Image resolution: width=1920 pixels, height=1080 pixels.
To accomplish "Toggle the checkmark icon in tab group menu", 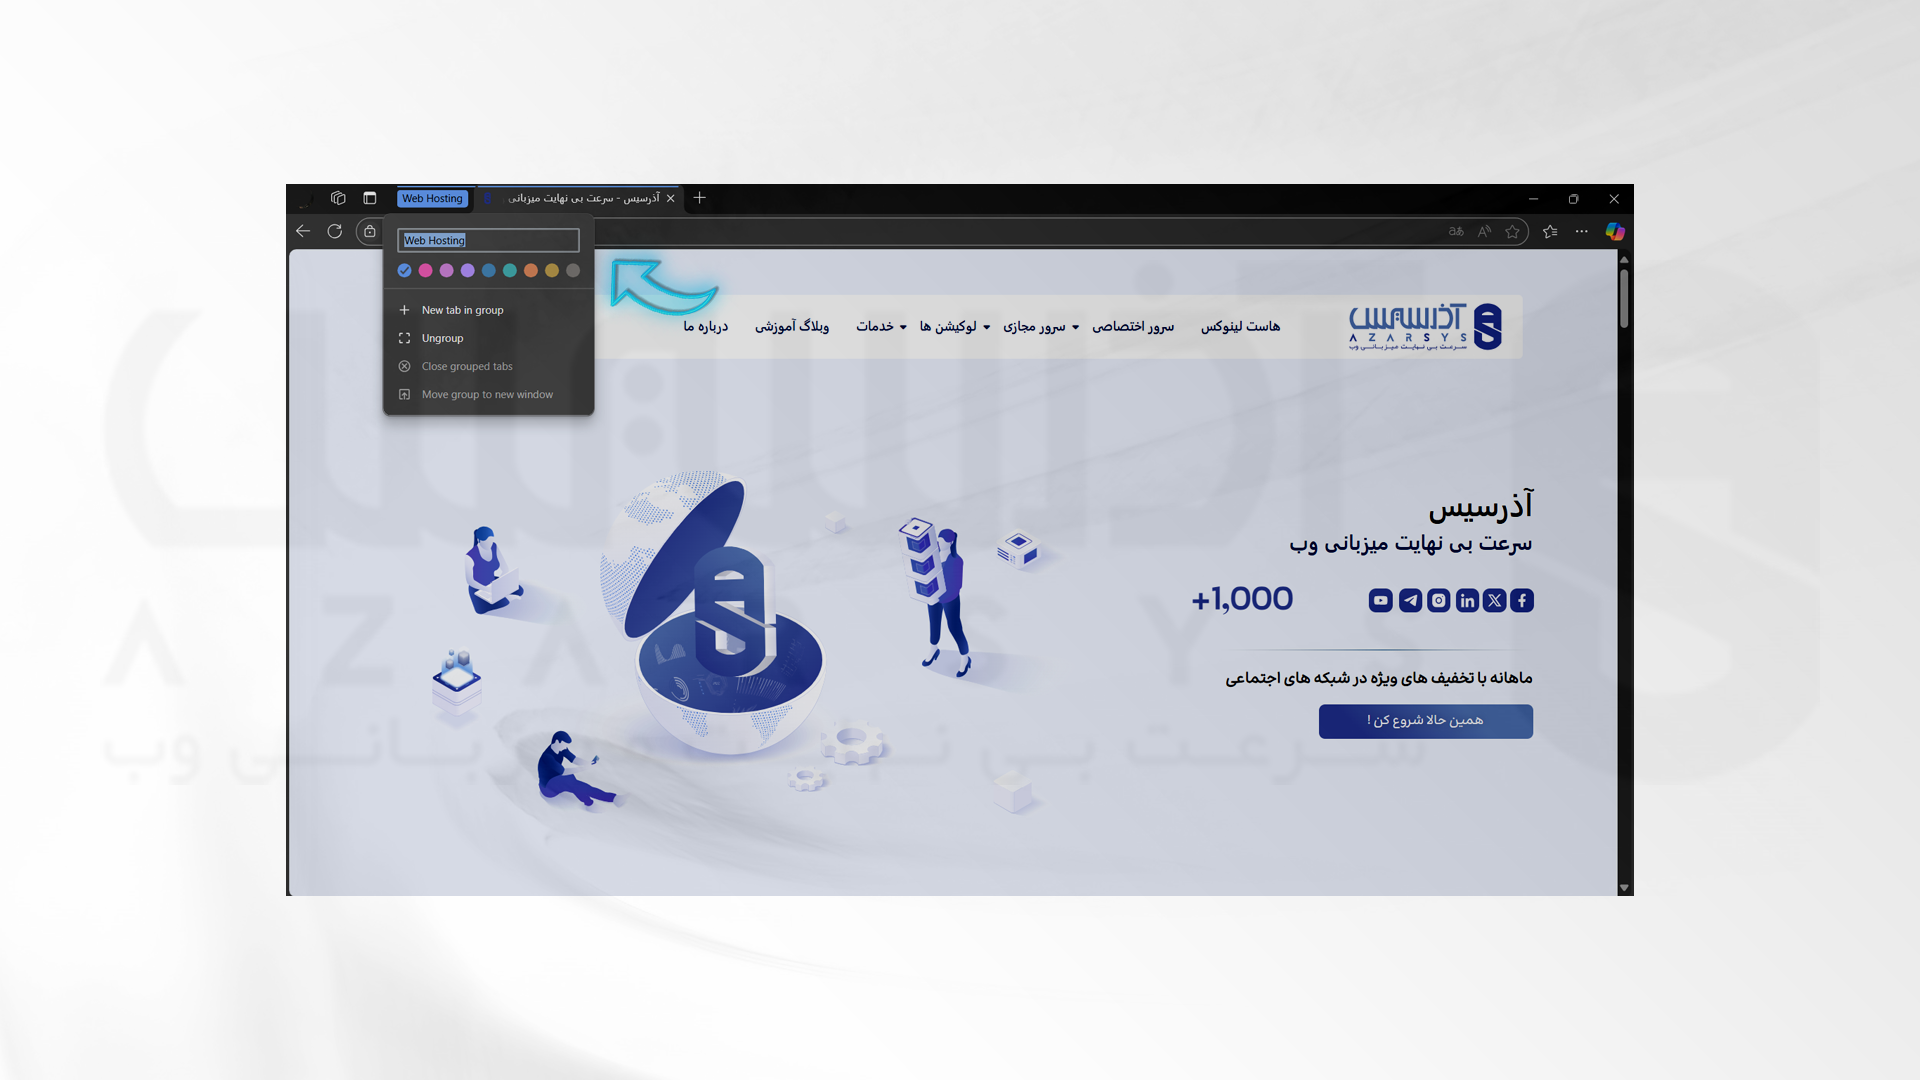I will tap(404, 270).
